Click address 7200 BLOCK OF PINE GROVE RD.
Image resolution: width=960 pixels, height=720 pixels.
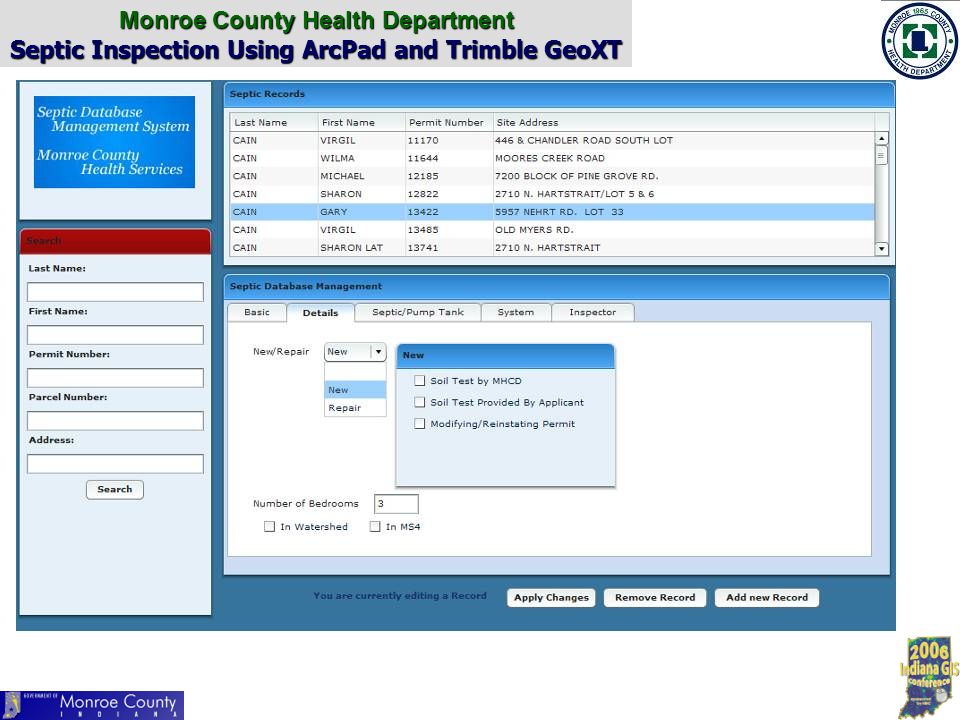pyautogui.click(x=577, y=176)
